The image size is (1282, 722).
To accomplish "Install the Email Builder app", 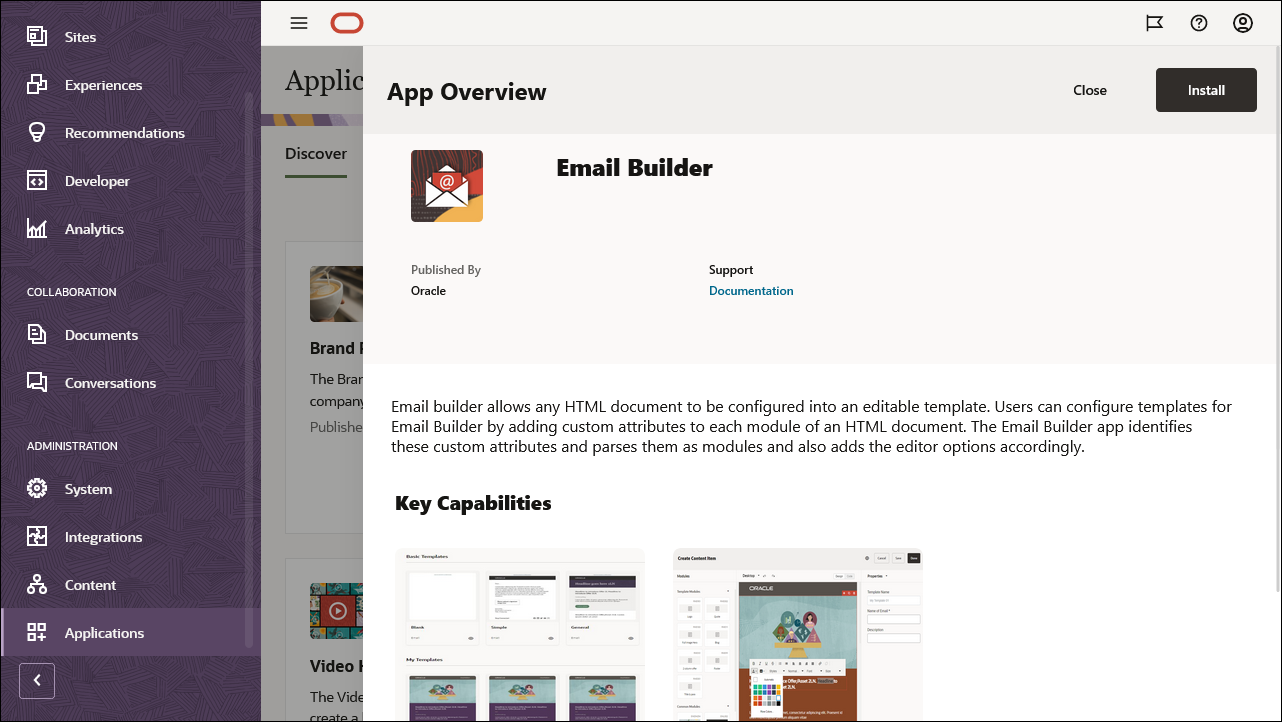I will coord(1206,89).
